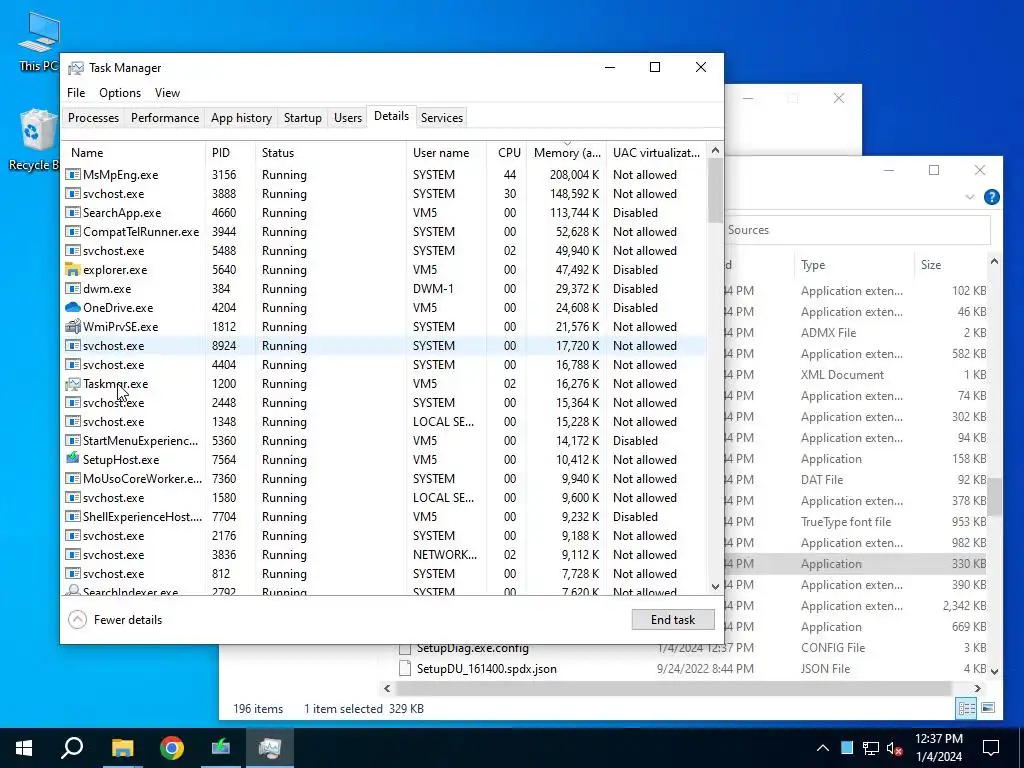Sort processes by PID column header
Image resolution: width=1024 pixels, height=768 pixels.
(x=230, y=153)
